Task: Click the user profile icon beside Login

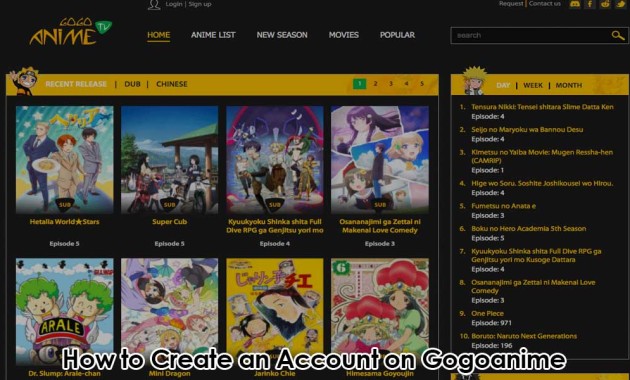Action: [154, 4]
